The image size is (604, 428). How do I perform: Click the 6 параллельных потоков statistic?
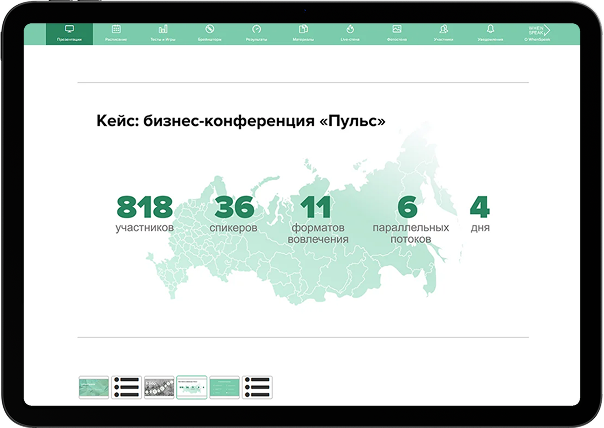pyautogui.click(x=406, y=219)
